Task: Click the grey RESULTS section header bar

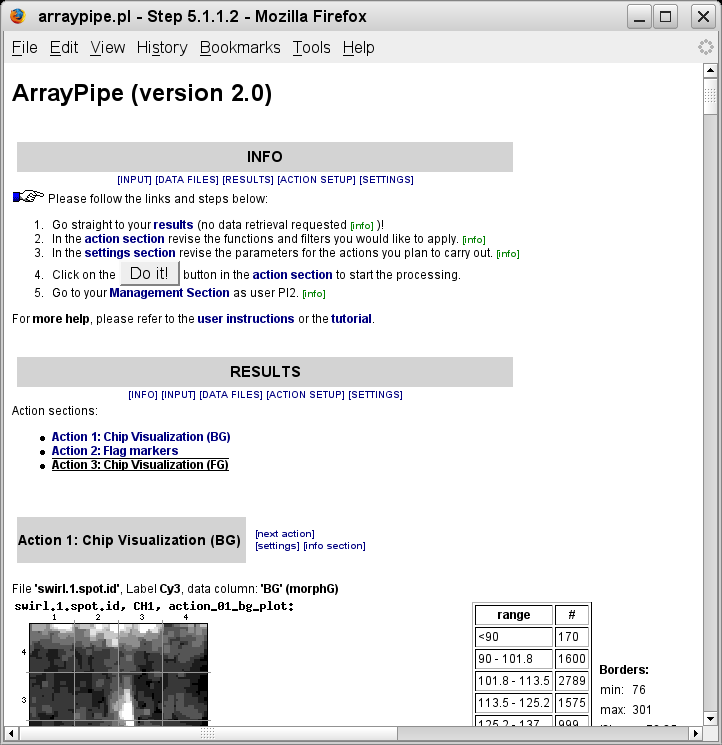Action: [x=265, y=372]
